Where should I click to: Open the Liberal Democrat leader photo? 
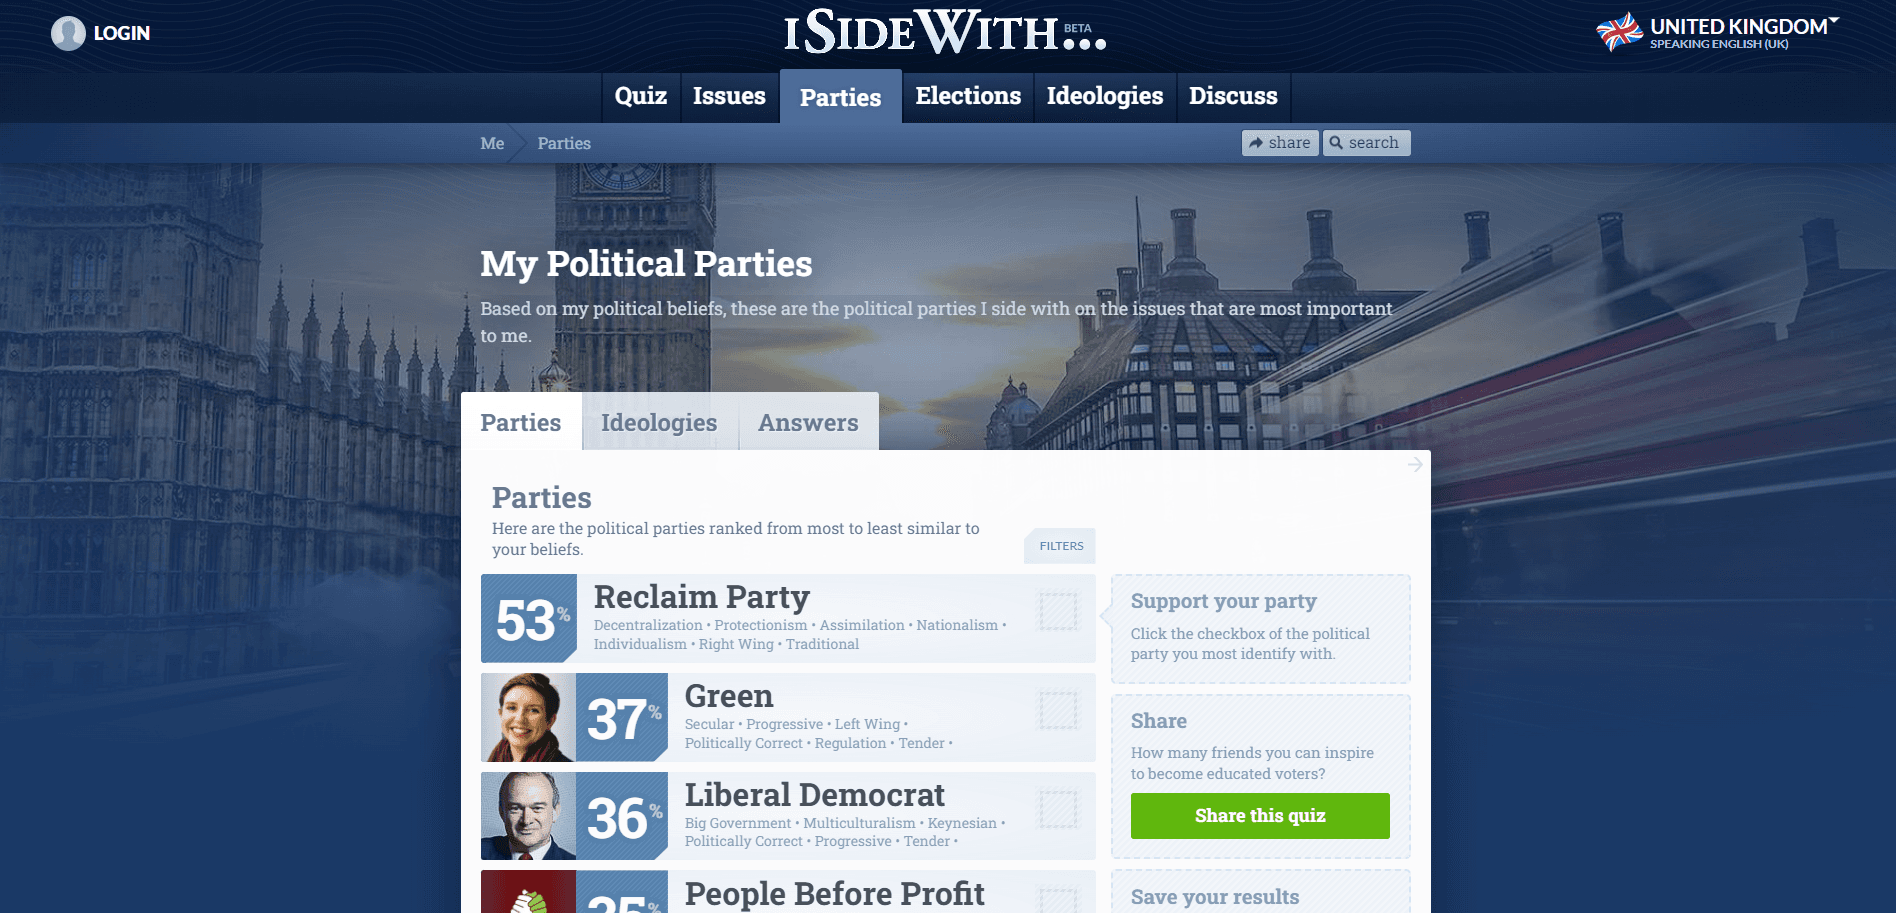(528, 816)
